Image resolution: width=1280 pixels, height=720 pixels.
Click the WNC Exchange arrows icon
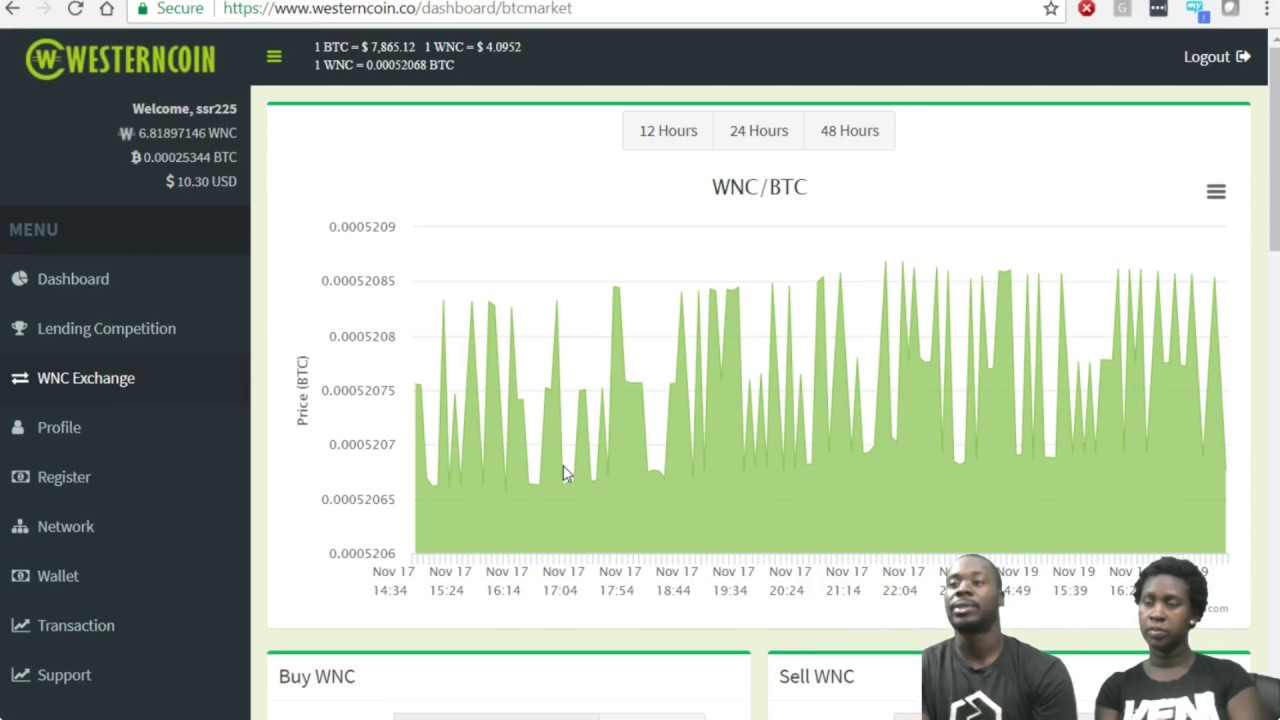pos(20,378)
